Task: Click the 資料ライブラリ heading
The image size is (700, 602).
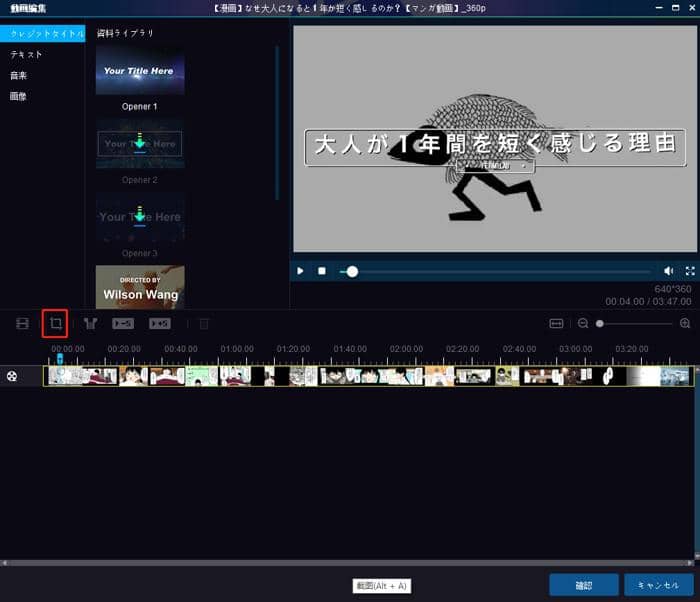Action: pos(125,33)
